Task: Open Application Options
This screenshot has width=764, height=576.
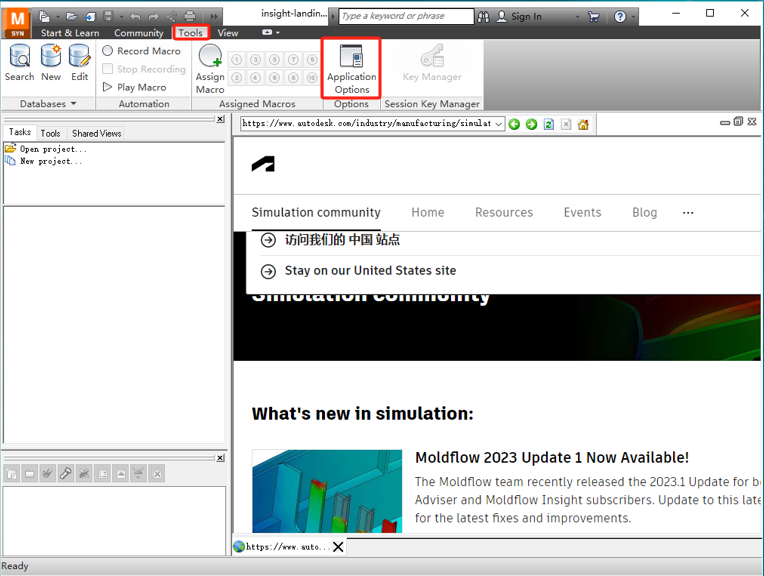Action: [x=351, y=69]
